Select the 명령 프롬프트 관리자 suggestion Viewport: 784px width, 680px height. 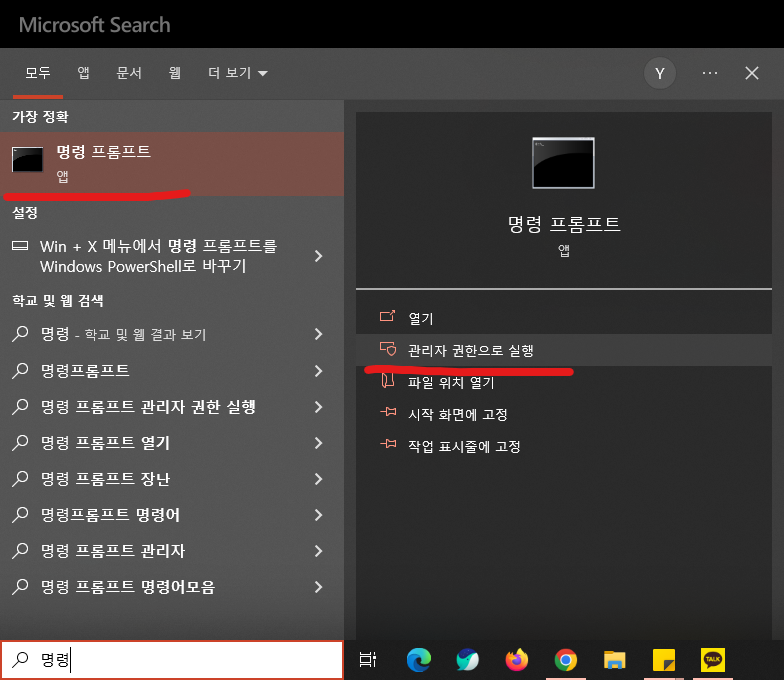click(172, 550)
